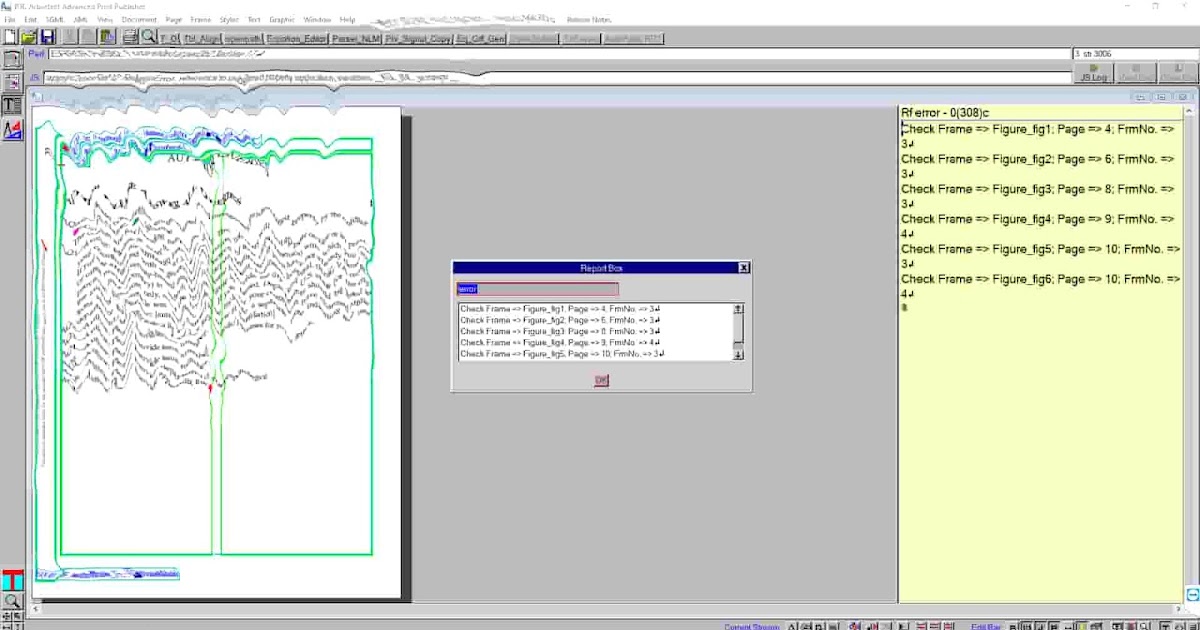1200x630 pixels.
Task: Click the colored T tool near the sidebar bottom
Action: pyautogui.click(x=12, y=580)
